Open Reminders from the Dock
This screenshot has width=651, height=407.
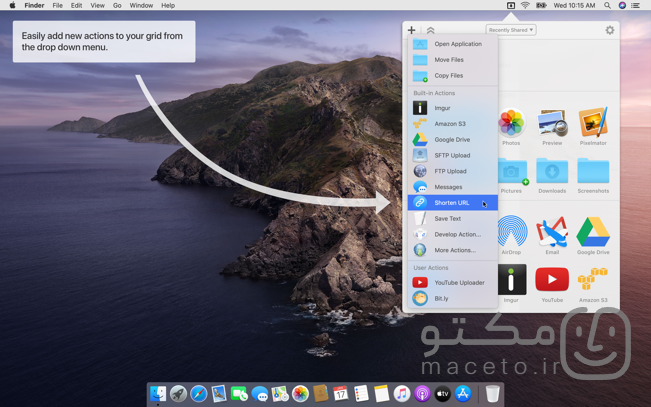(x=361, y=393)
